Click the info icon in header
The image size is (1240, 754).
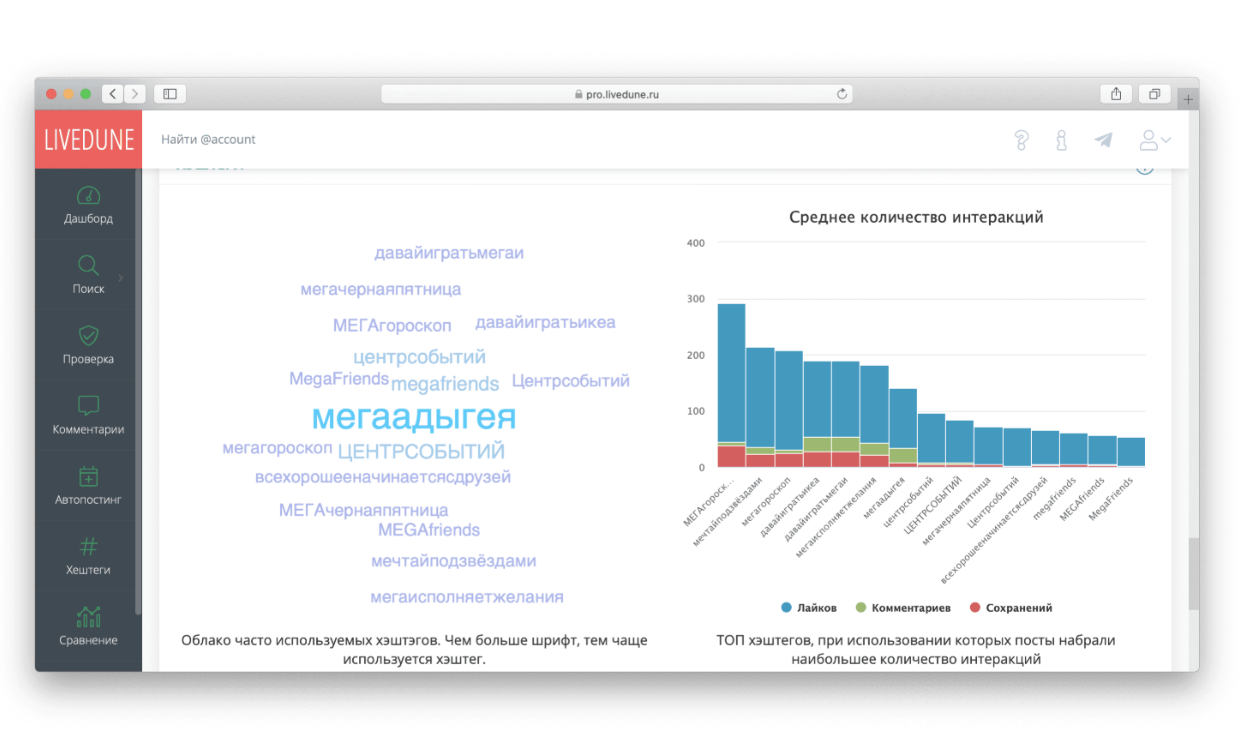point(1061,140)
